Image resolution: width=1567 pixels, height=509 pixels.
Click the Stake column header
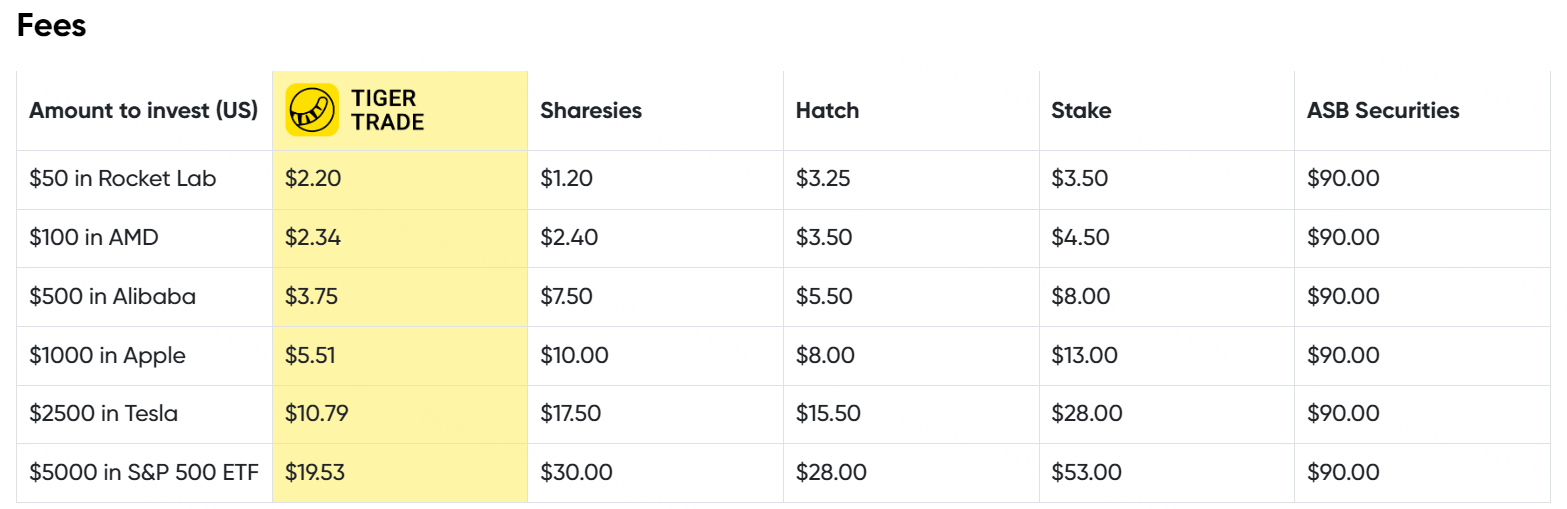[x=1081, y=111]
